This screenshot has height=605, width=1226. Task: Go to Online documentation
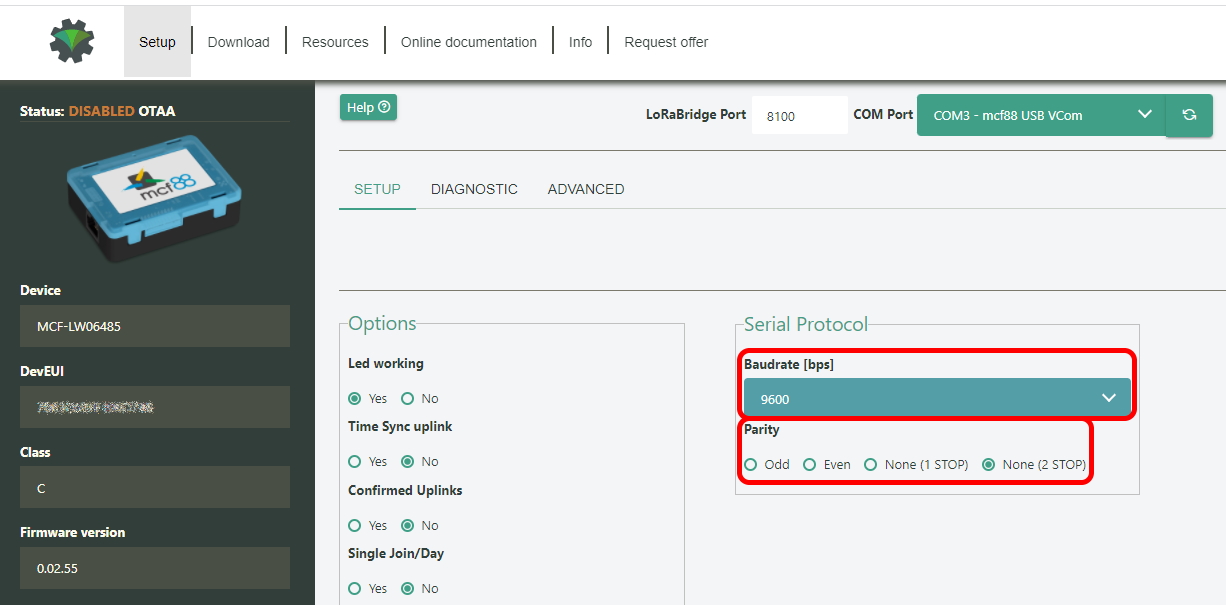[x=469, y=42]
